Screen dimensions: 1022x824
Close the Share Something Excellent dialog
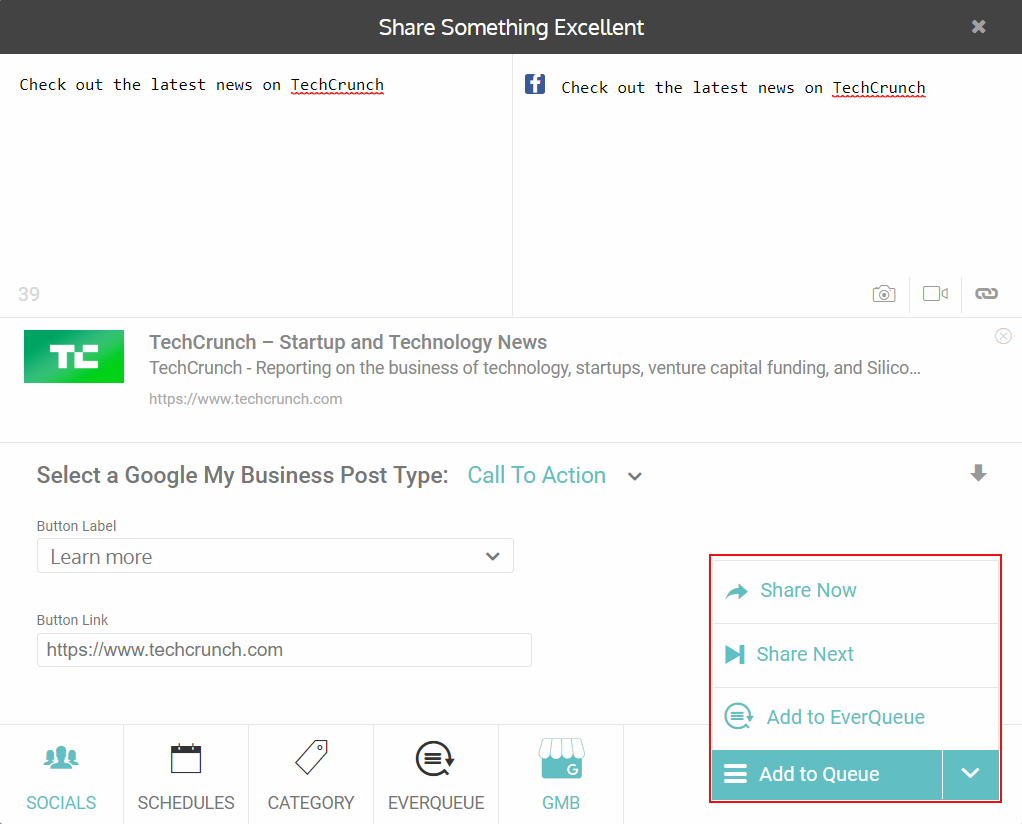978,27
